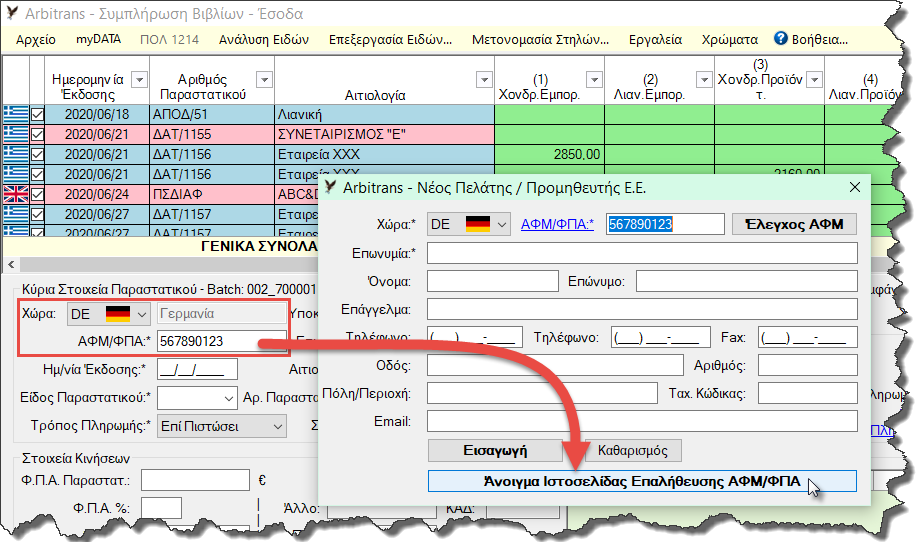The image size is (916, 542).
Task: Open the Βοήθεια help icon
Action: (x=780, y=39)
